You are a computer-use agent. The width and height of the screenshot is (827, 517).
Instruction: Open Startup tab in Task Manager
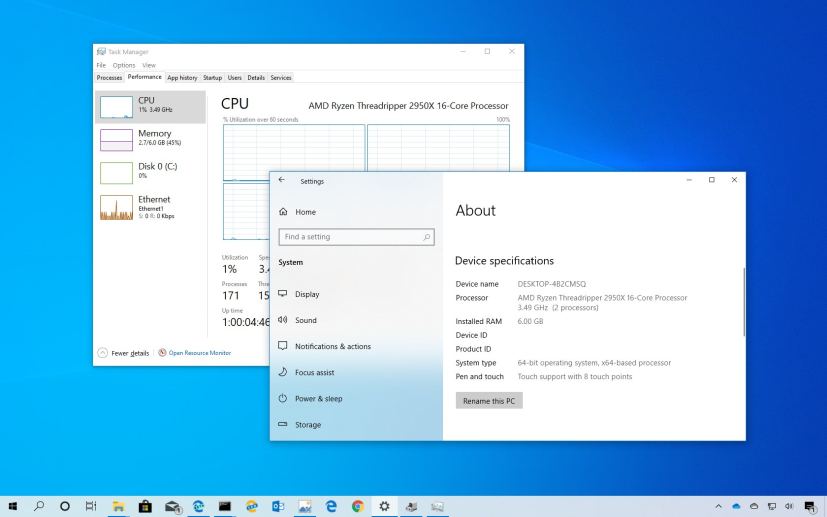[213, 78]
